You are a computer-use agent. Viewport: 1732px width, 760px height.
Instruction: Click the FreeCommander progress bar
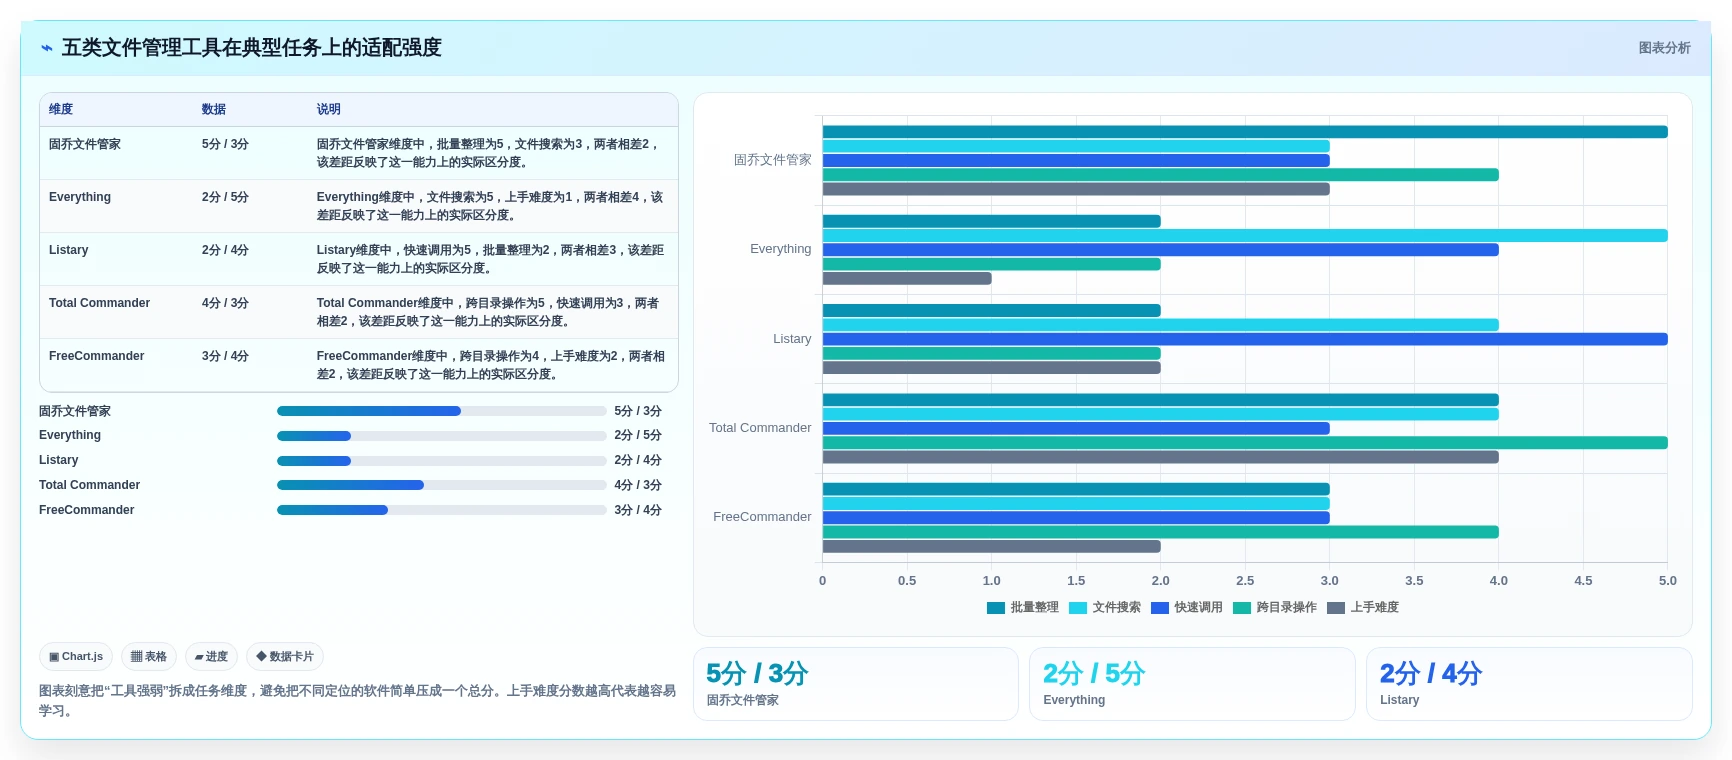pyautogui.click(x=442, y=510)
